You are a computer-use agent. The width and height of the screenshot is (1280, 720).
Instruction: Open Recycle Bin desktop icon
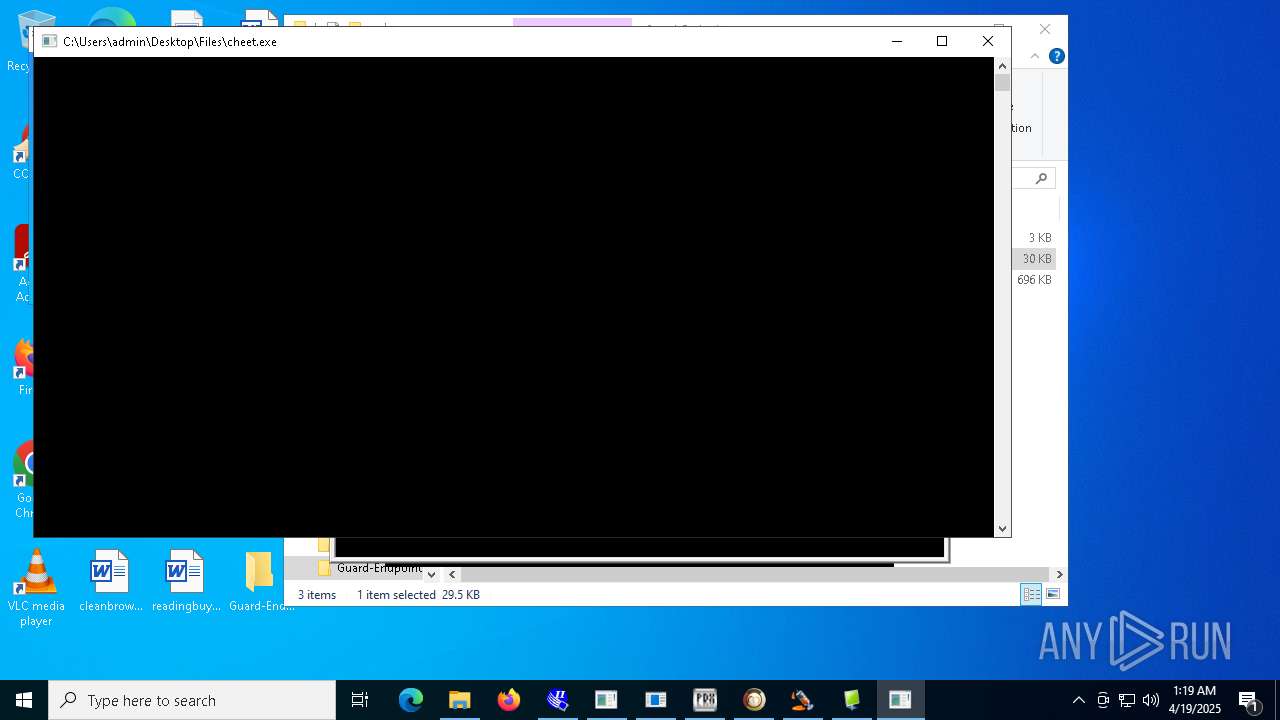[19, 42]
